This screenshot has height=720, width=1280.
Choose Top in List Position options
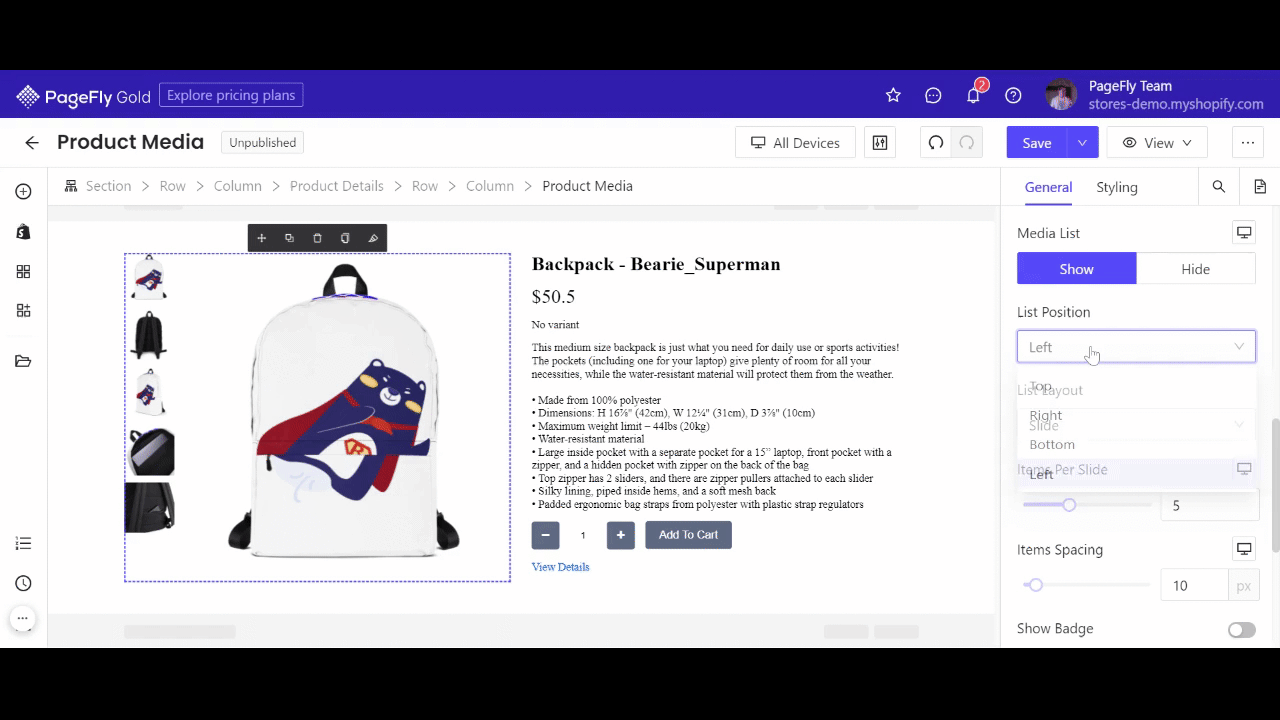click(1136, 386)
